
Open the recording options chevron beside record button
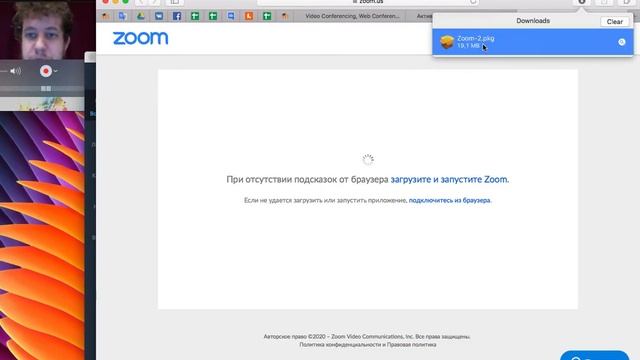click(x=56, y=71)
